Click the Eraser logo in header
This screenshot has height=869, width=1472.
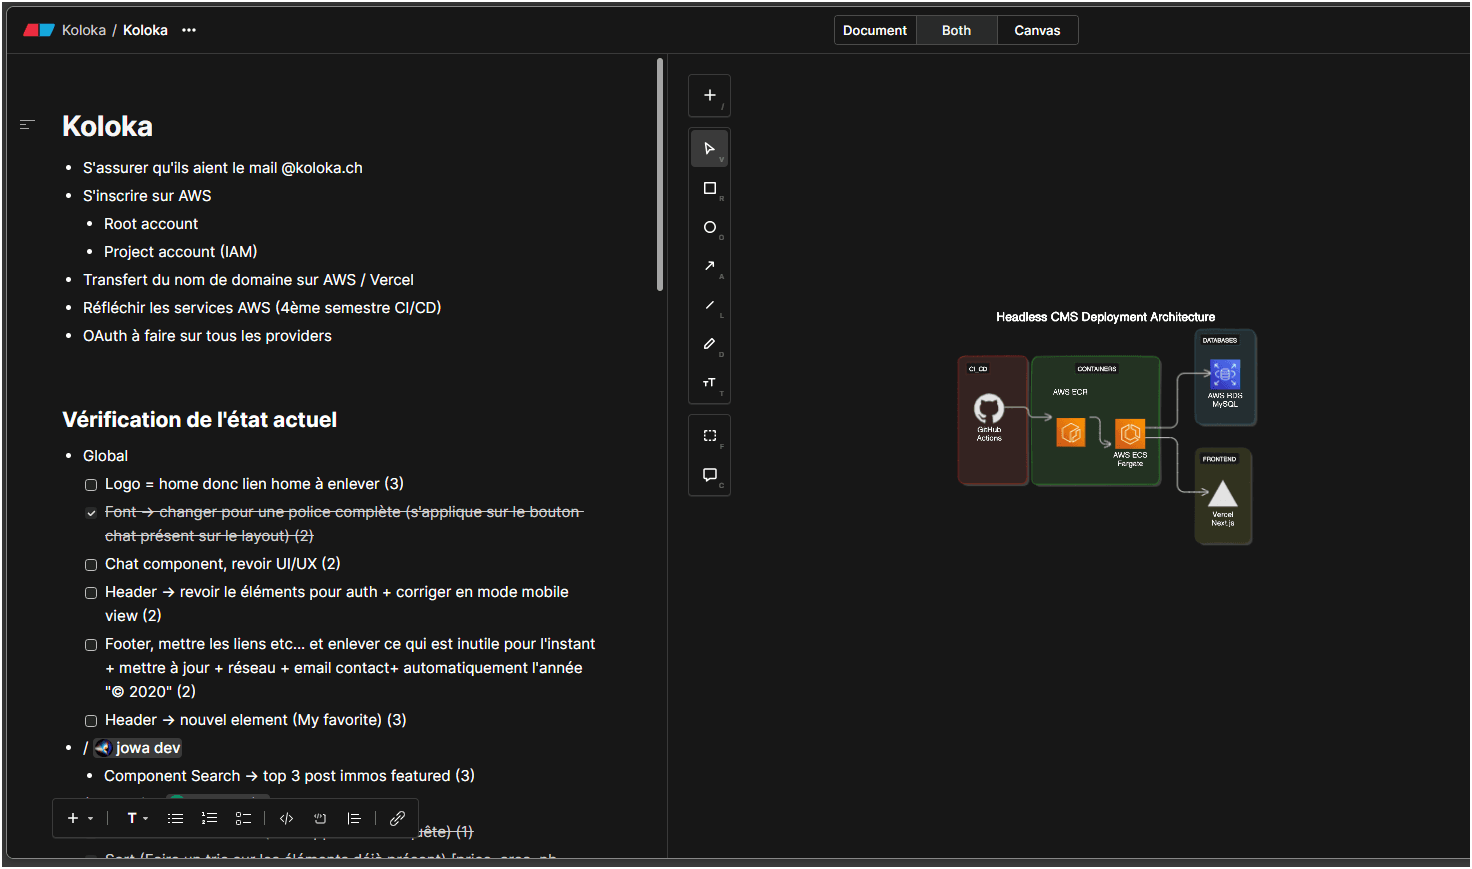39,30
